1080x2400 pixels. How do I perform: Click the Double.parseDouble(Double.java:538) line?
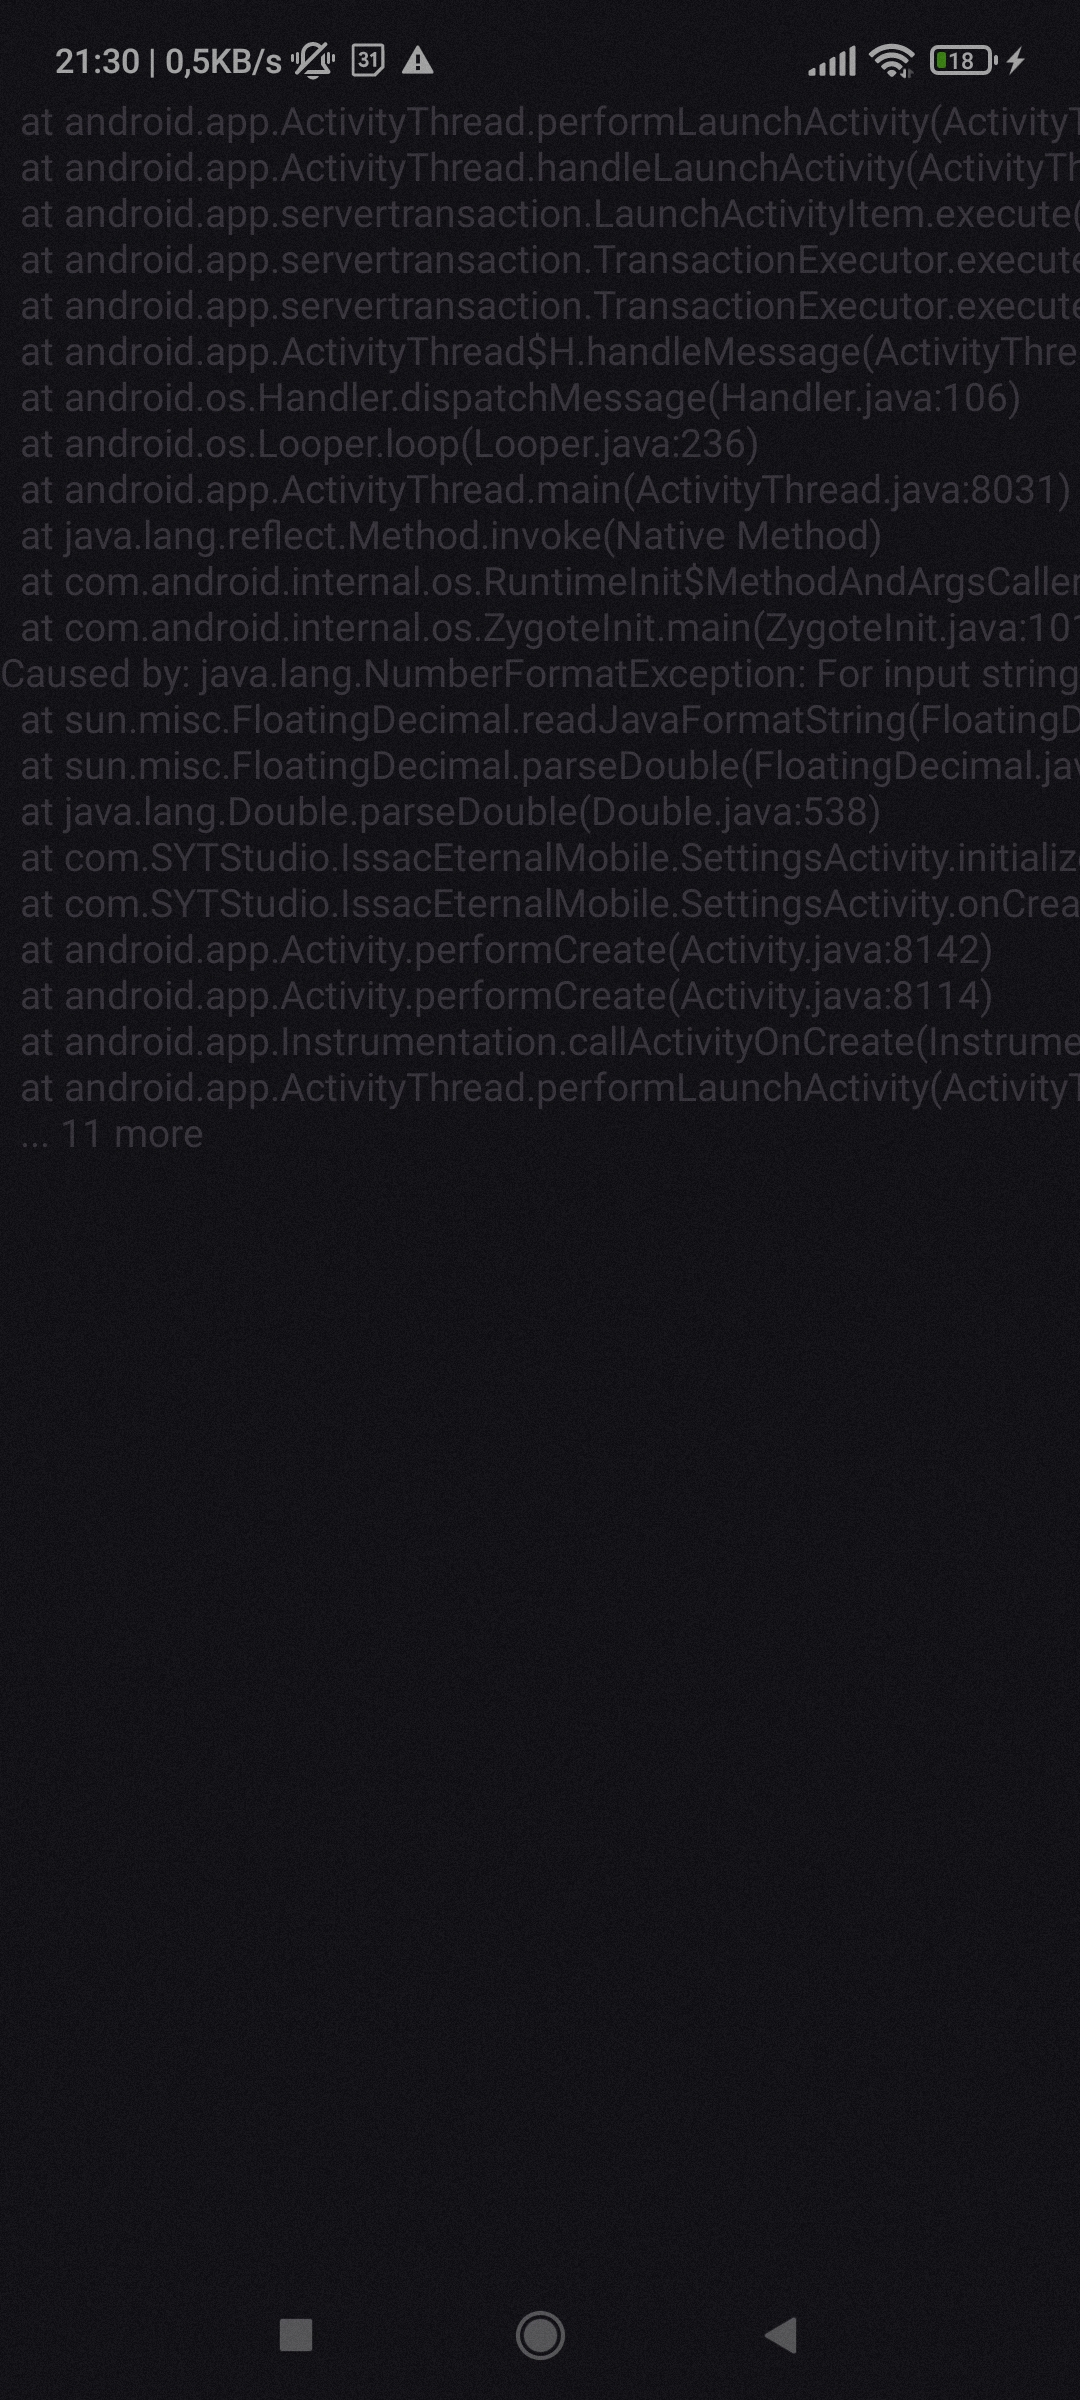(x=451, y=812)
